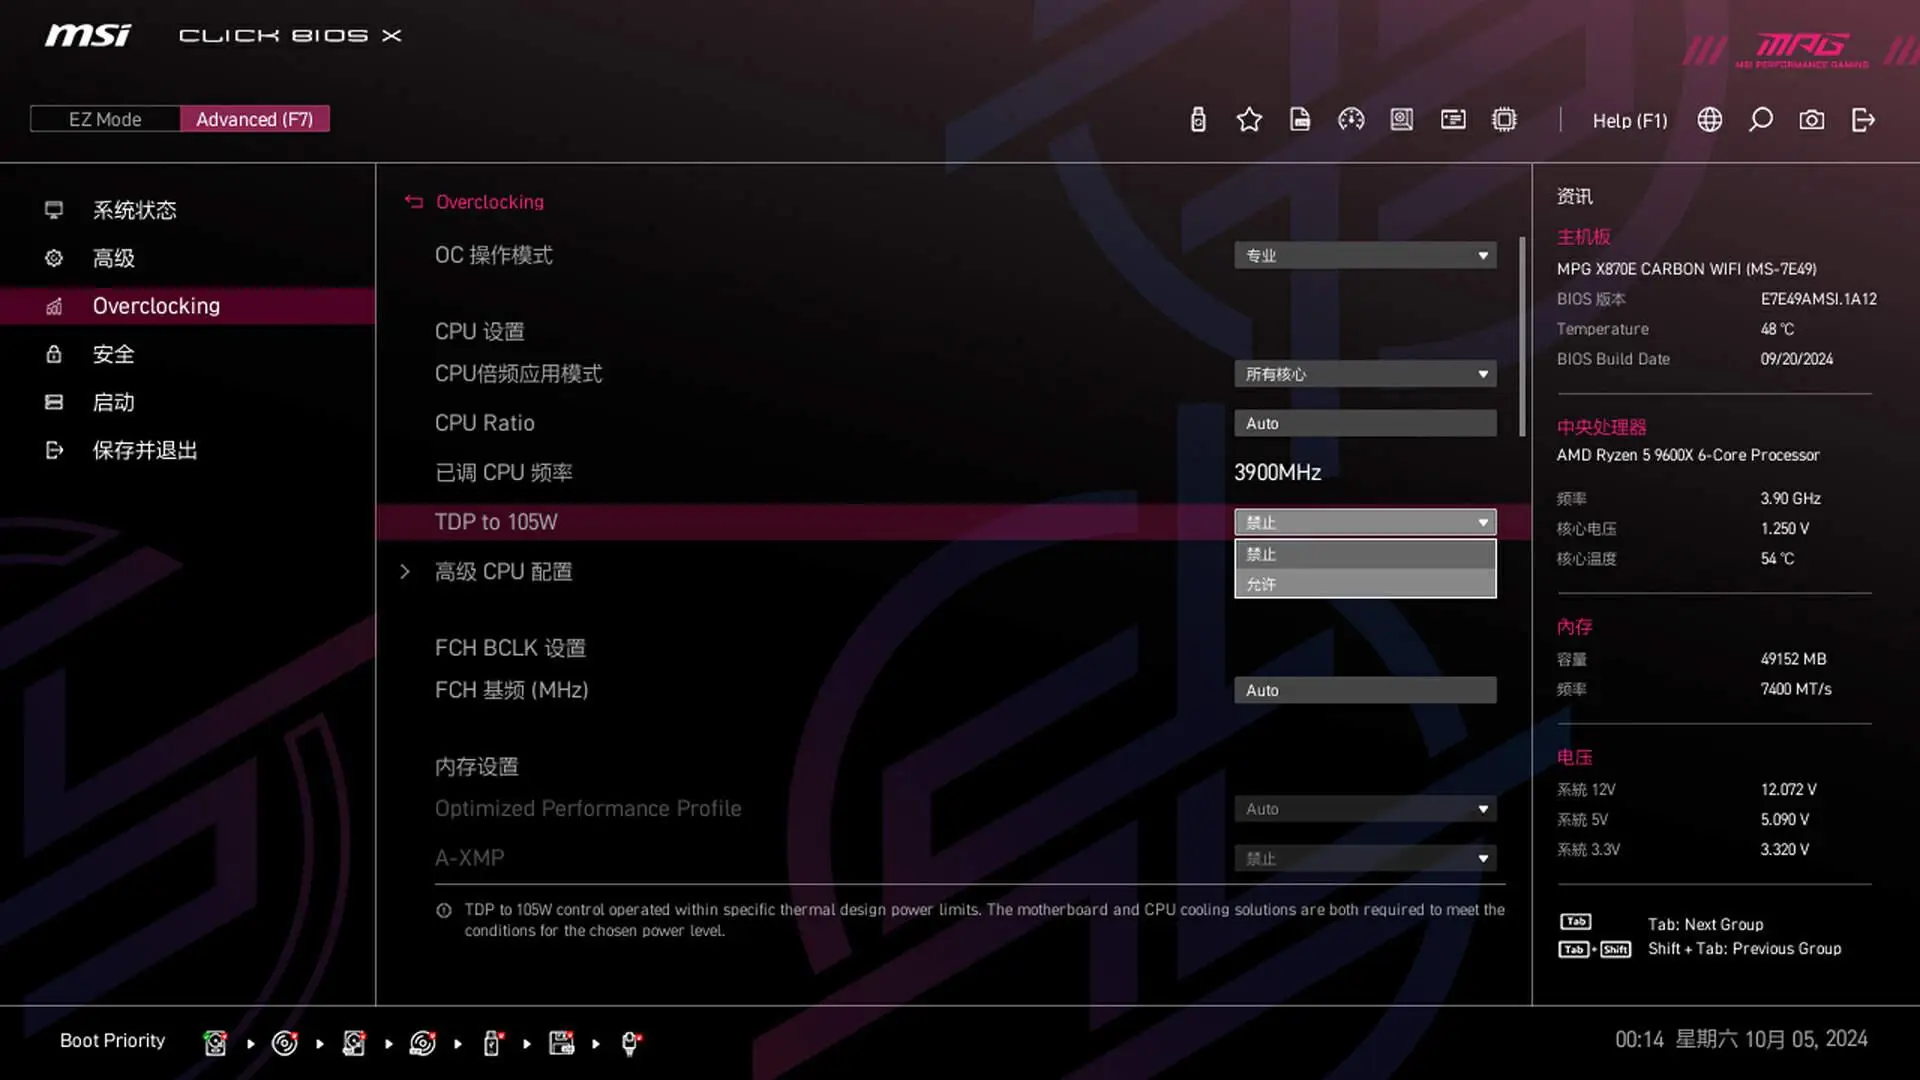Image resolution: width=1920 pixels, height=1080 pixels.
Task: Open 高级 sidebar section
Action: click(x=188, y=258)
